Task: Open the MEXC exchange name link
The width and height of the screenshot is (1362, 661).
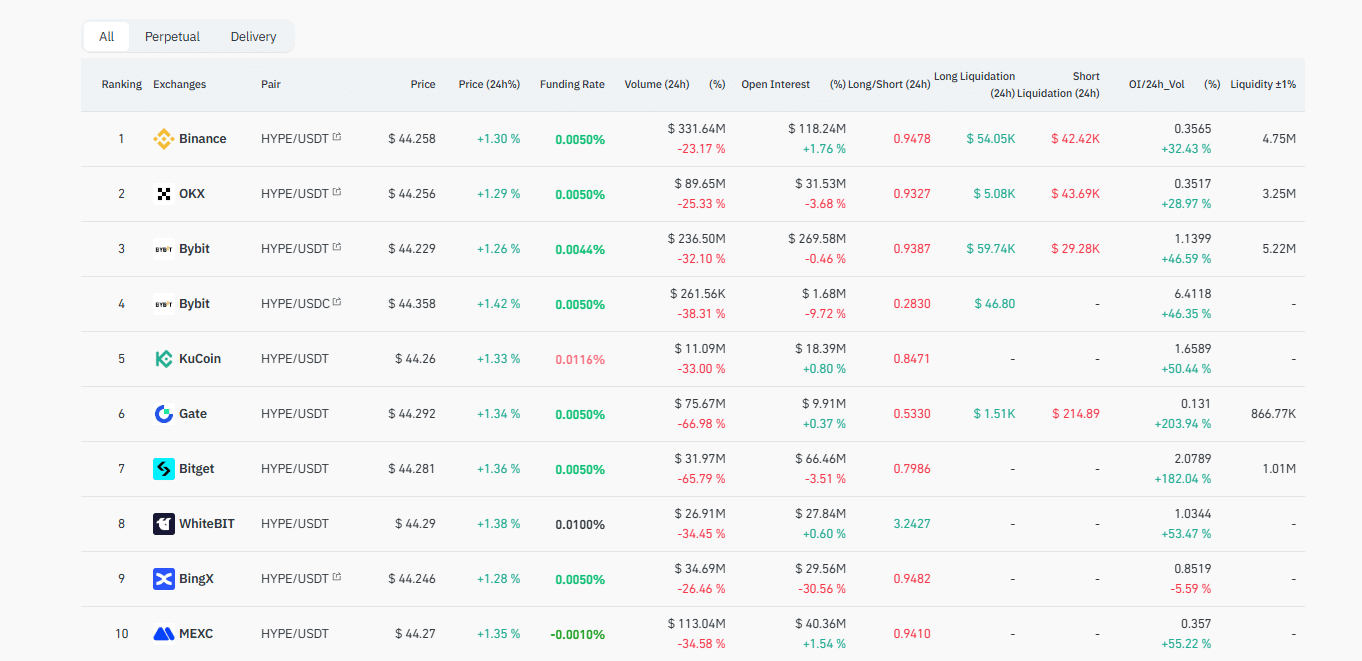Action: (x=196, y=634)
